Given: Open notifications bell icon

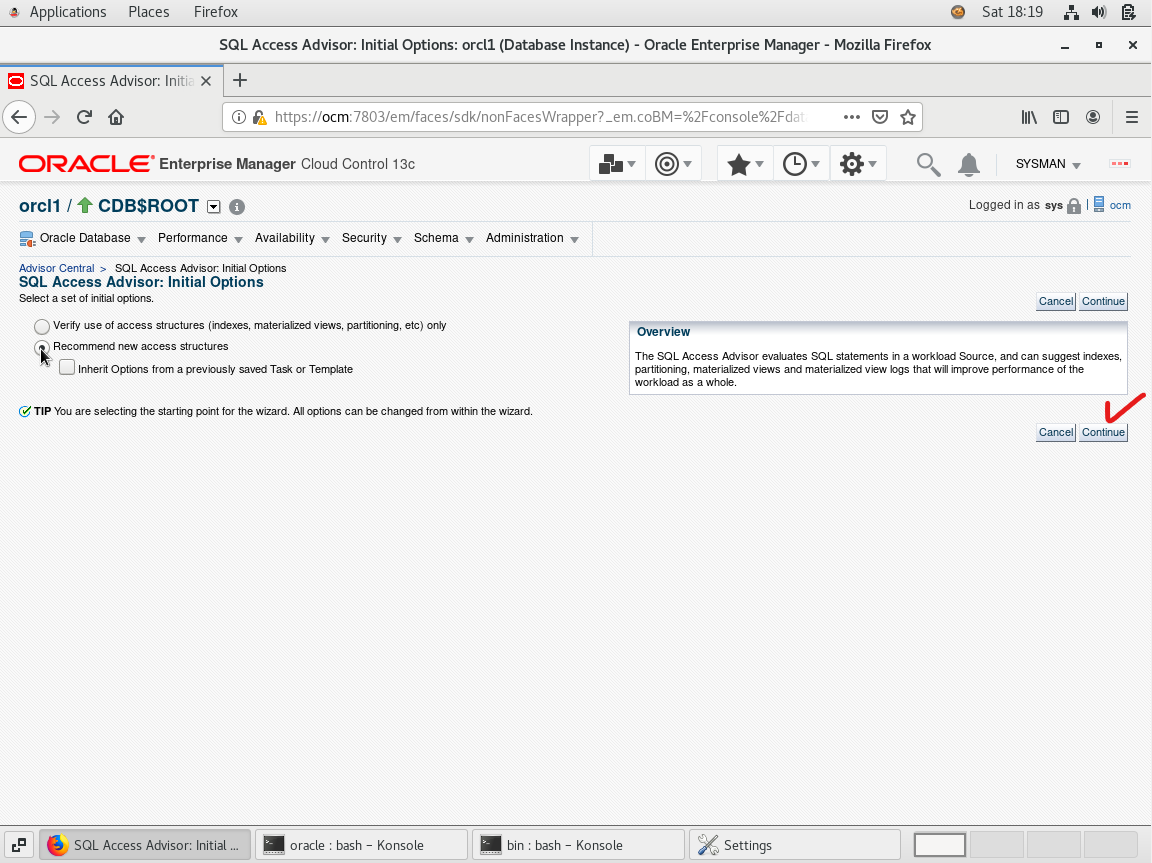Looking at the screenshot, I should [969, 165].
